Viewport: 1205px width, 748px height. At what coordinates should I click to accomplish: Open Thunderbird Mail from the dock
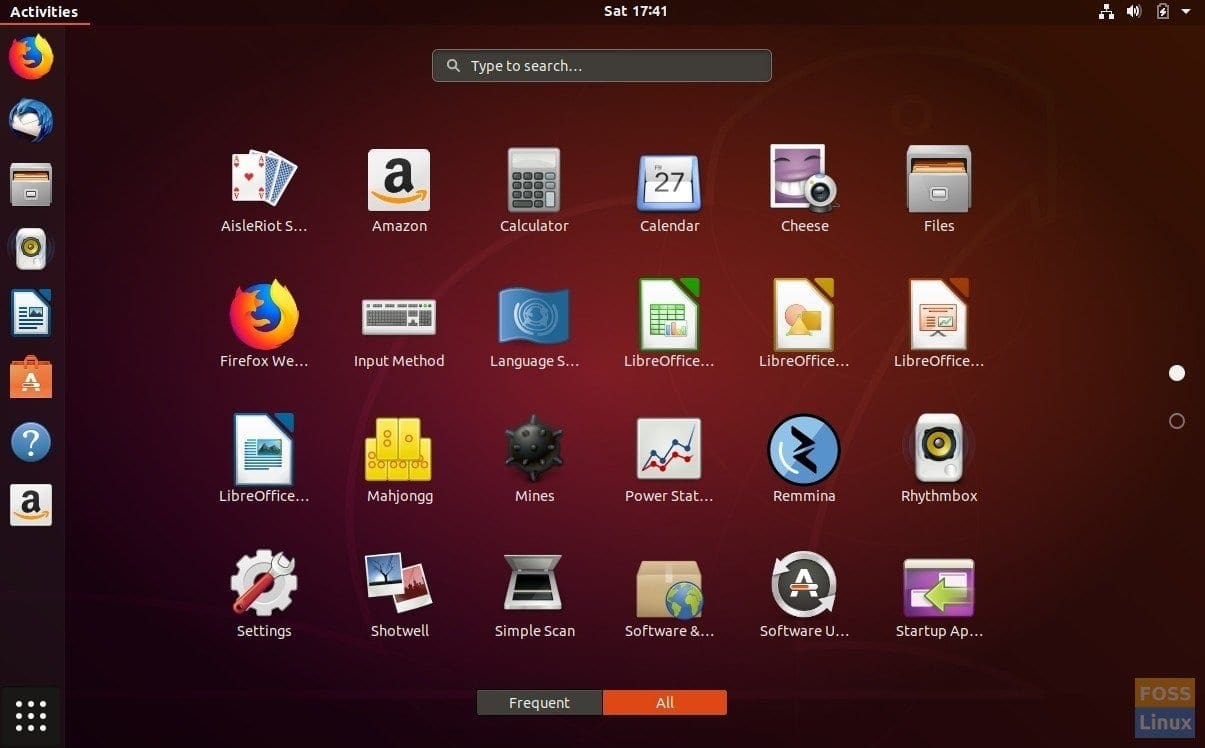[31, 121]
